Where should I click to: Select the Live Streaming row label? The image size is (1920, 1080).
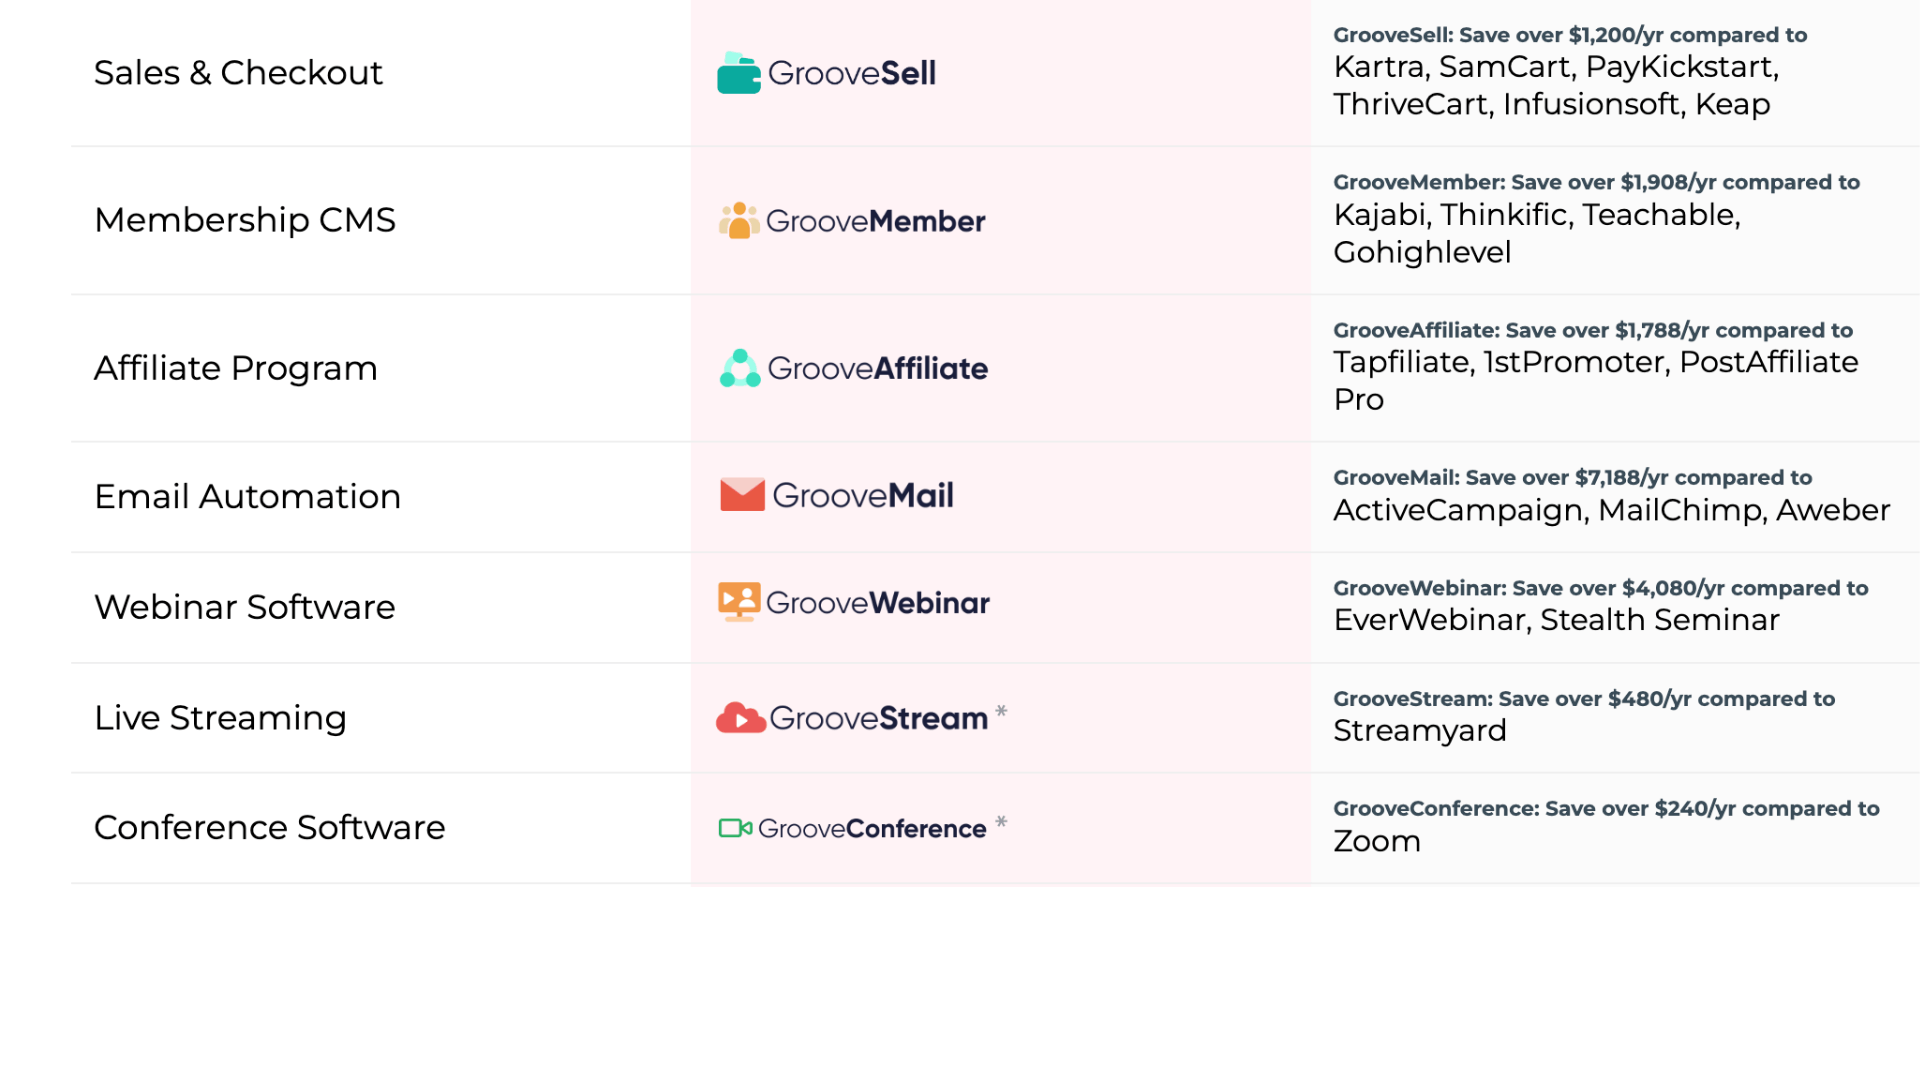click(220, 718)
